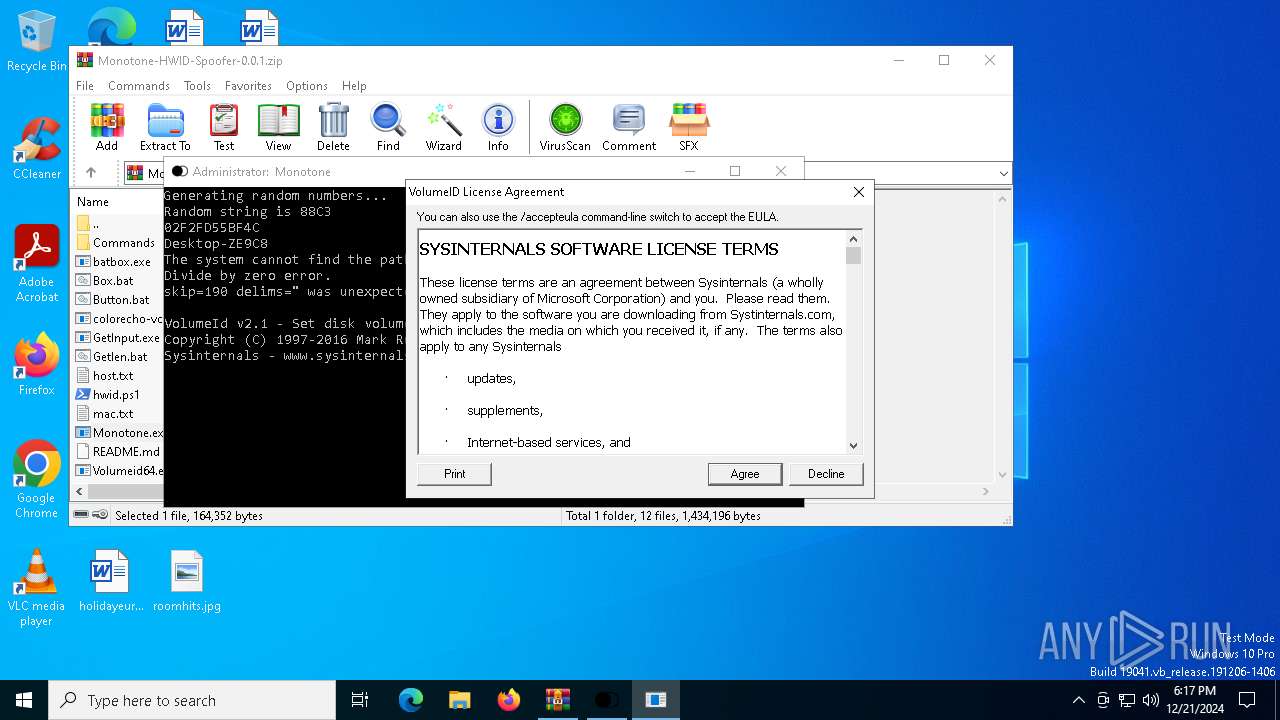Expand the WinRAR address bar dropdown
The width and height of the screenshot is (1280, 720).
(x=1003, y=174)
